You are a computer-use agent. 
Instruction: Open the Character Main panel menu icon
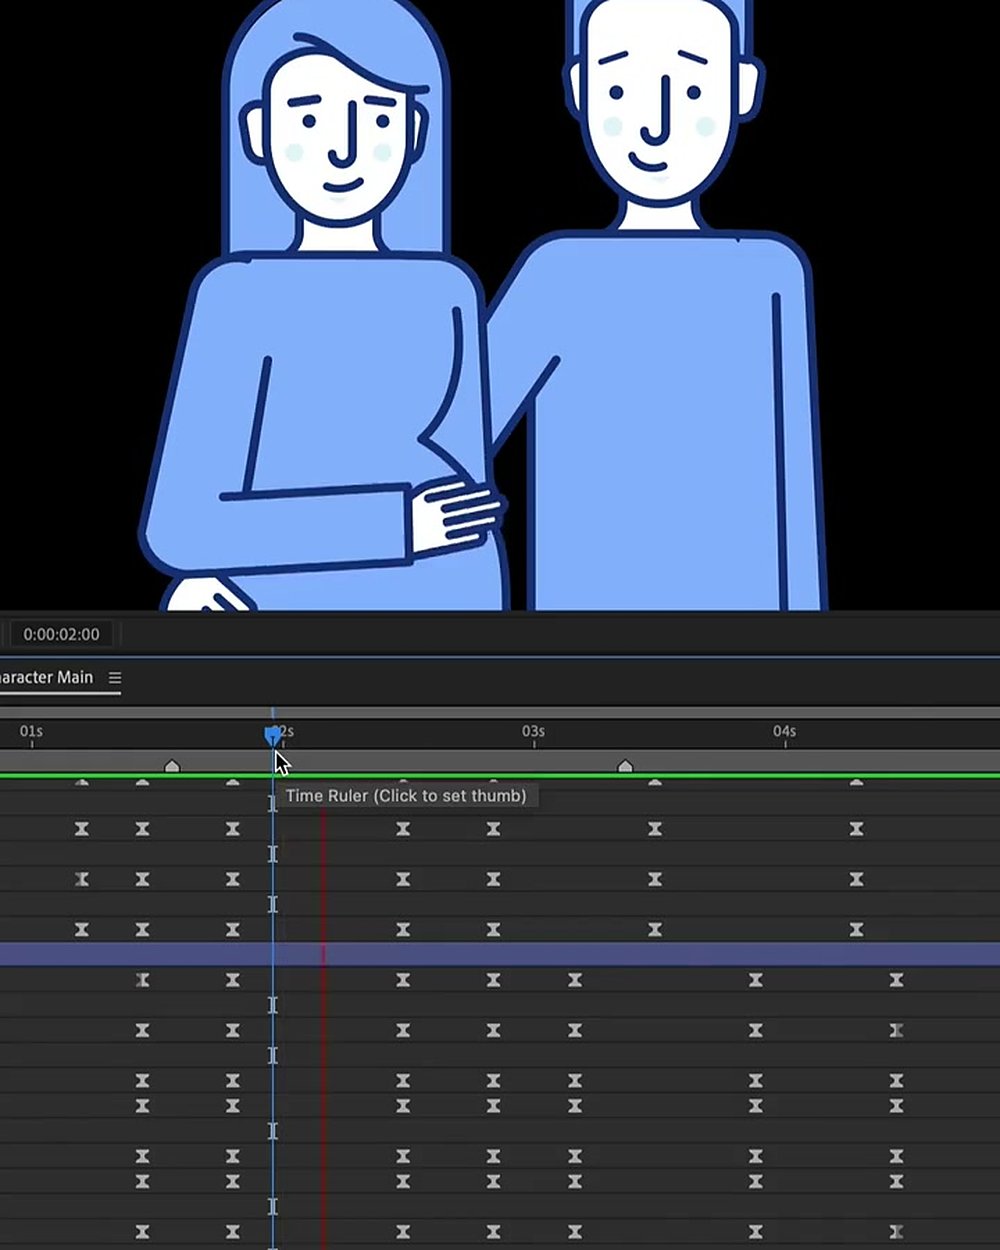pos(115,677)
